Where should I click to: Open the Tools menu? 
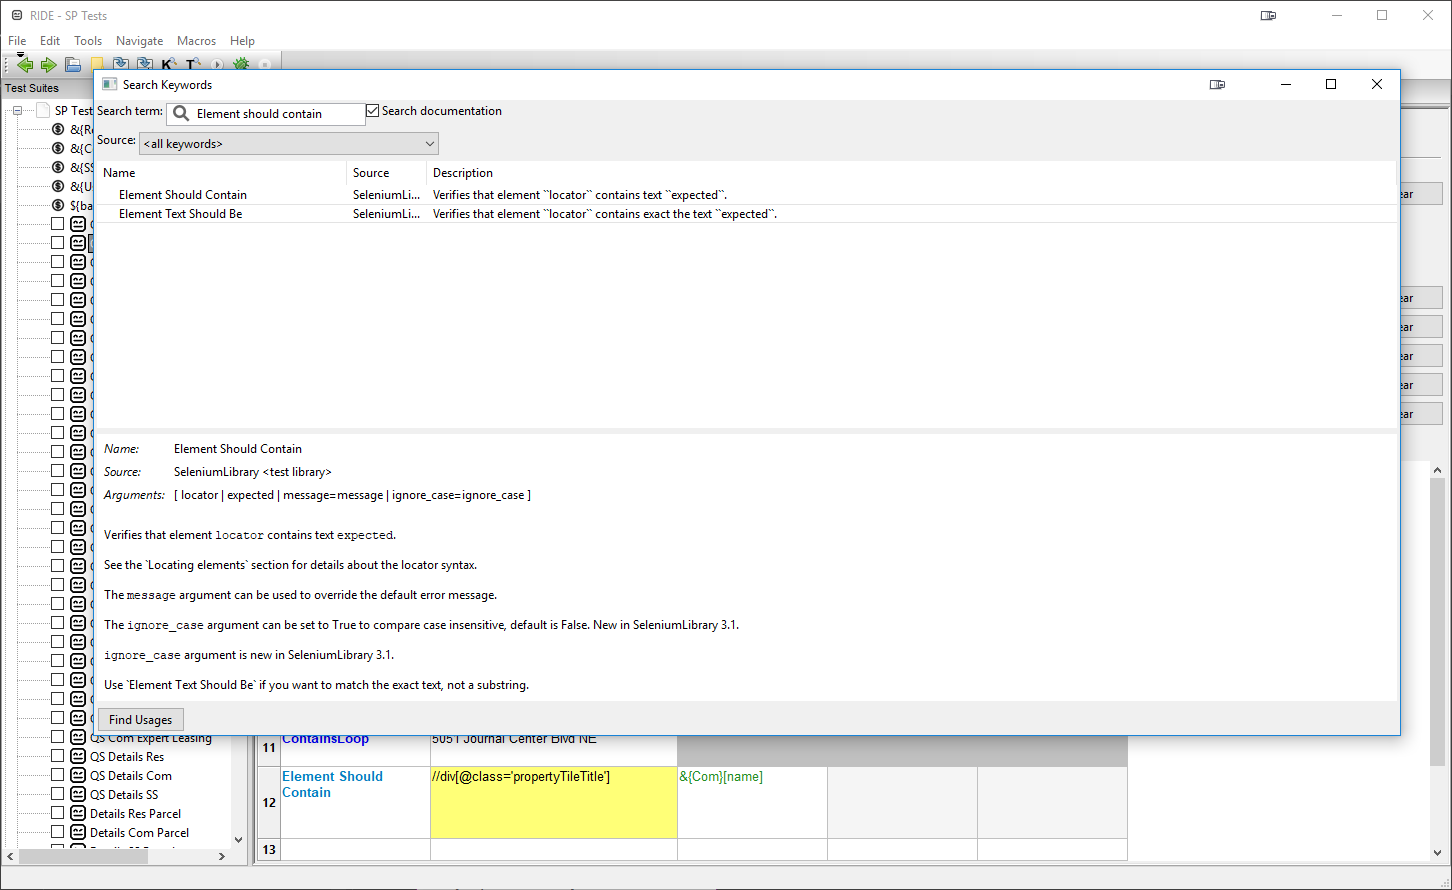click(x=88, y=41)
